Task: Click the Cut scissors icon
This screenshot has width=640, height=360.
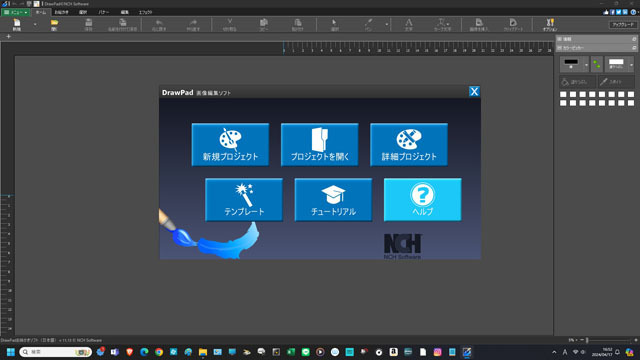Action: pyautogui.click(x=229, y=24)
